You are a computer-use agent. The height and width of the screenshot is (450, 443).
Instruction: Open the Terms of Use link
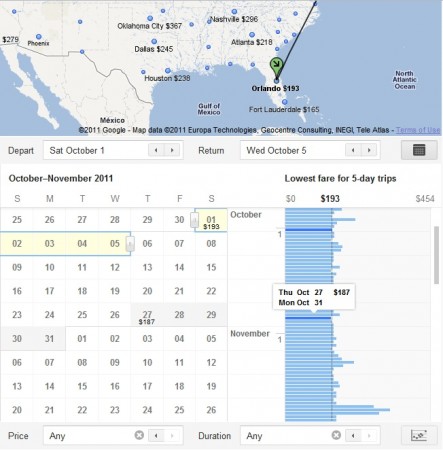point(418,130)
